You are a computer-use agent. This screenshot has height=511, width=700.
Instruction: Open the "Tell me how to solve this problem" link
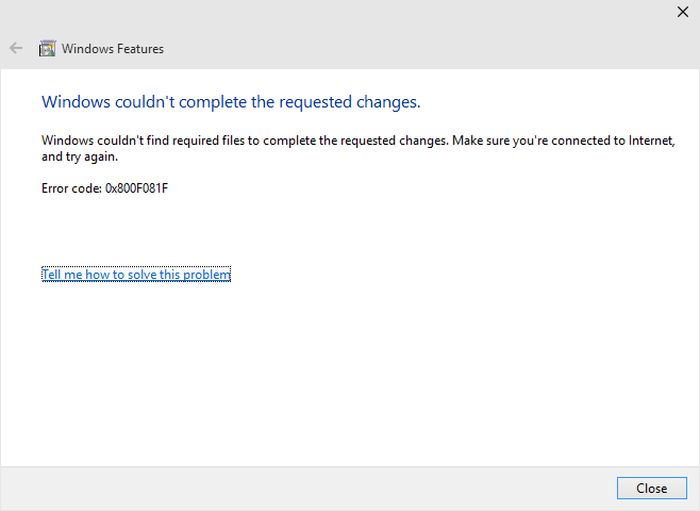click(x=136, y=274)
